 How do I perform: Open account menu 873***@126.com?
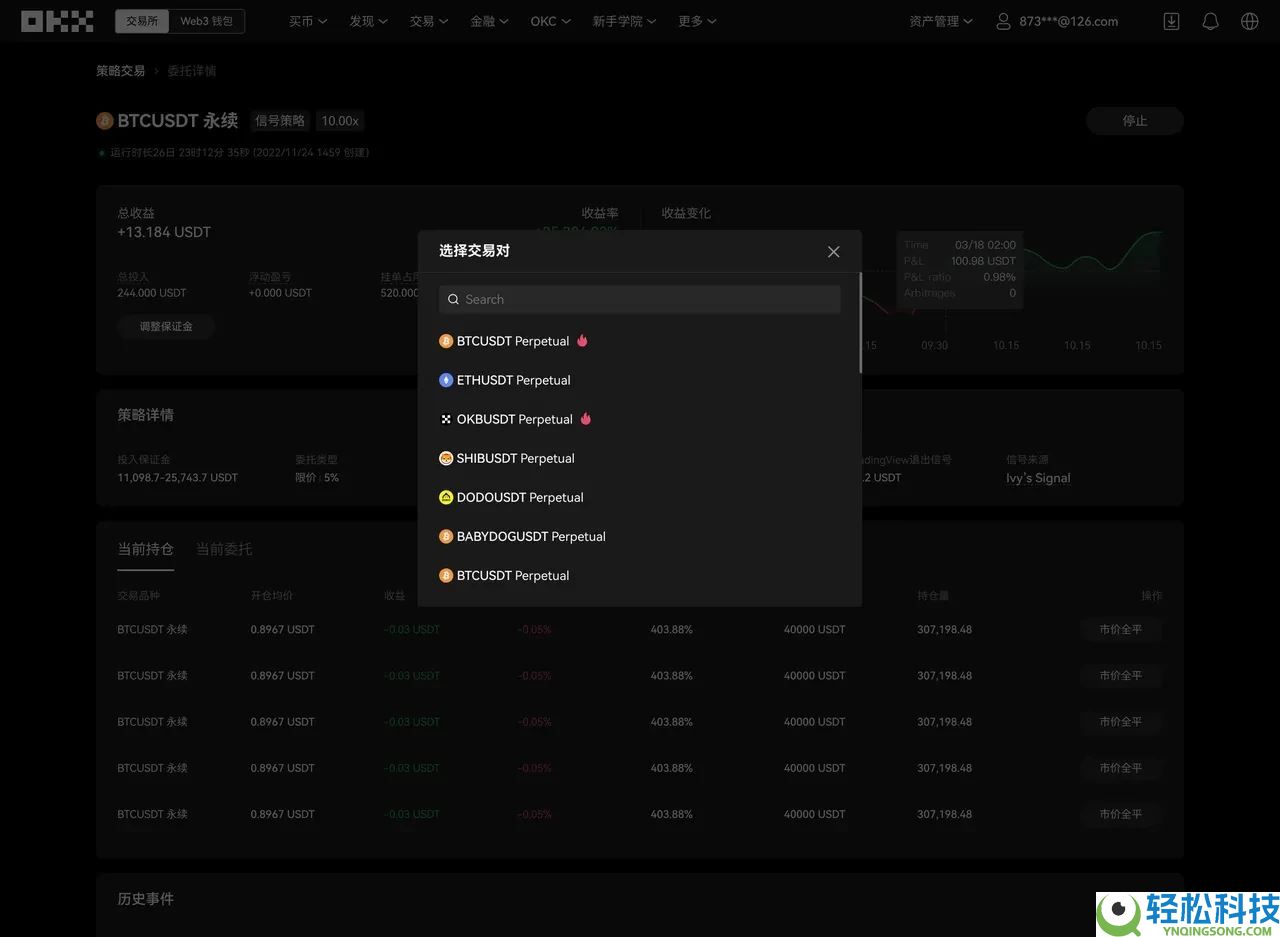(x=1069, y=21)
